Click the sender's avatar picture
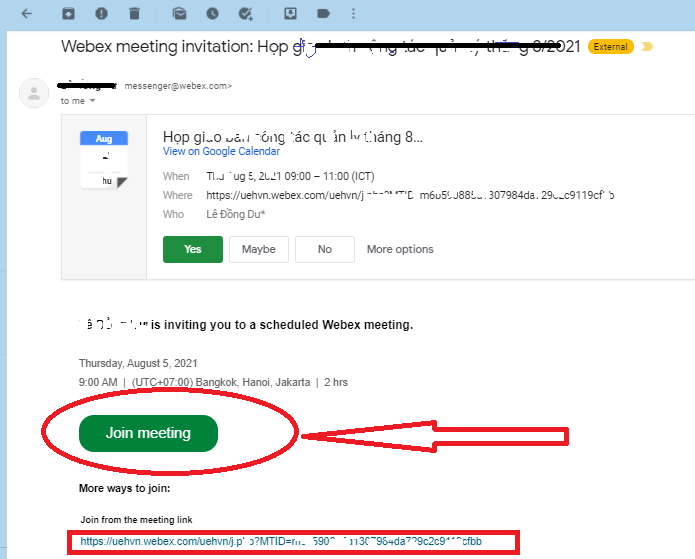Screen dimensions: 695x559 click(x=35, y=94)
